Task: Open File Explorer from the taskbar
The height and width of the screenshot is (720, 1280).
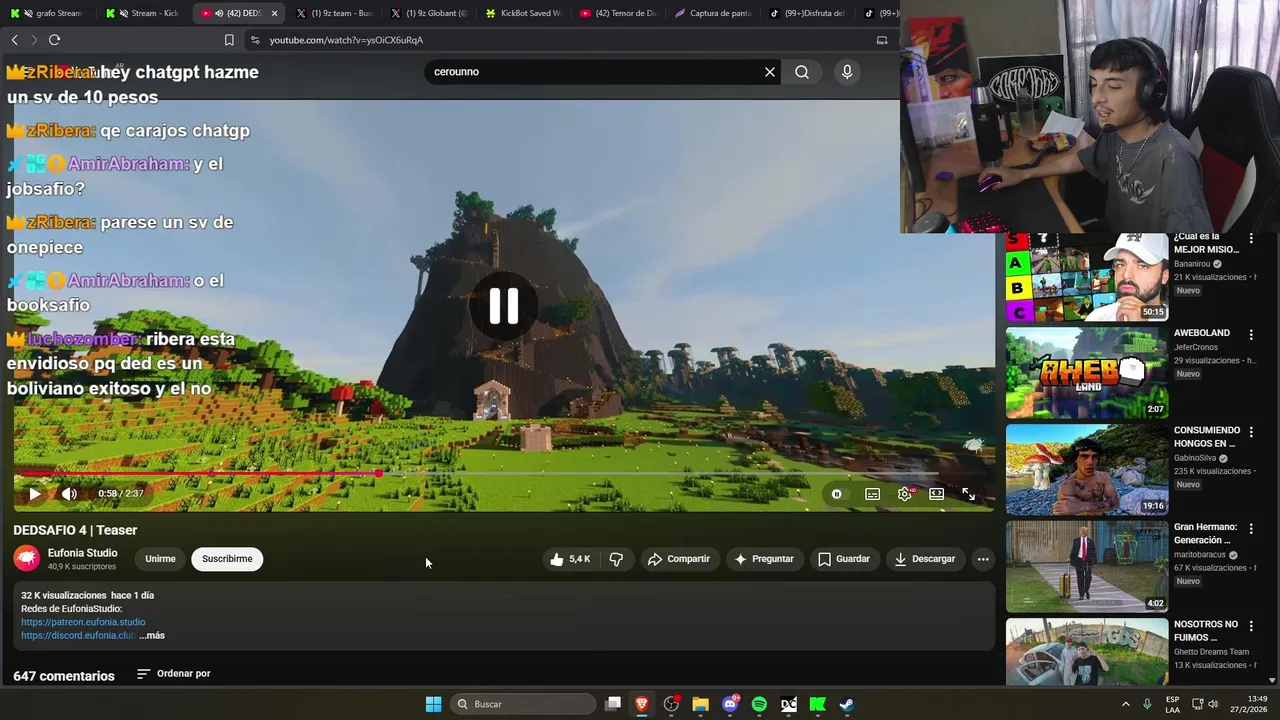Action: click(700, 704)
